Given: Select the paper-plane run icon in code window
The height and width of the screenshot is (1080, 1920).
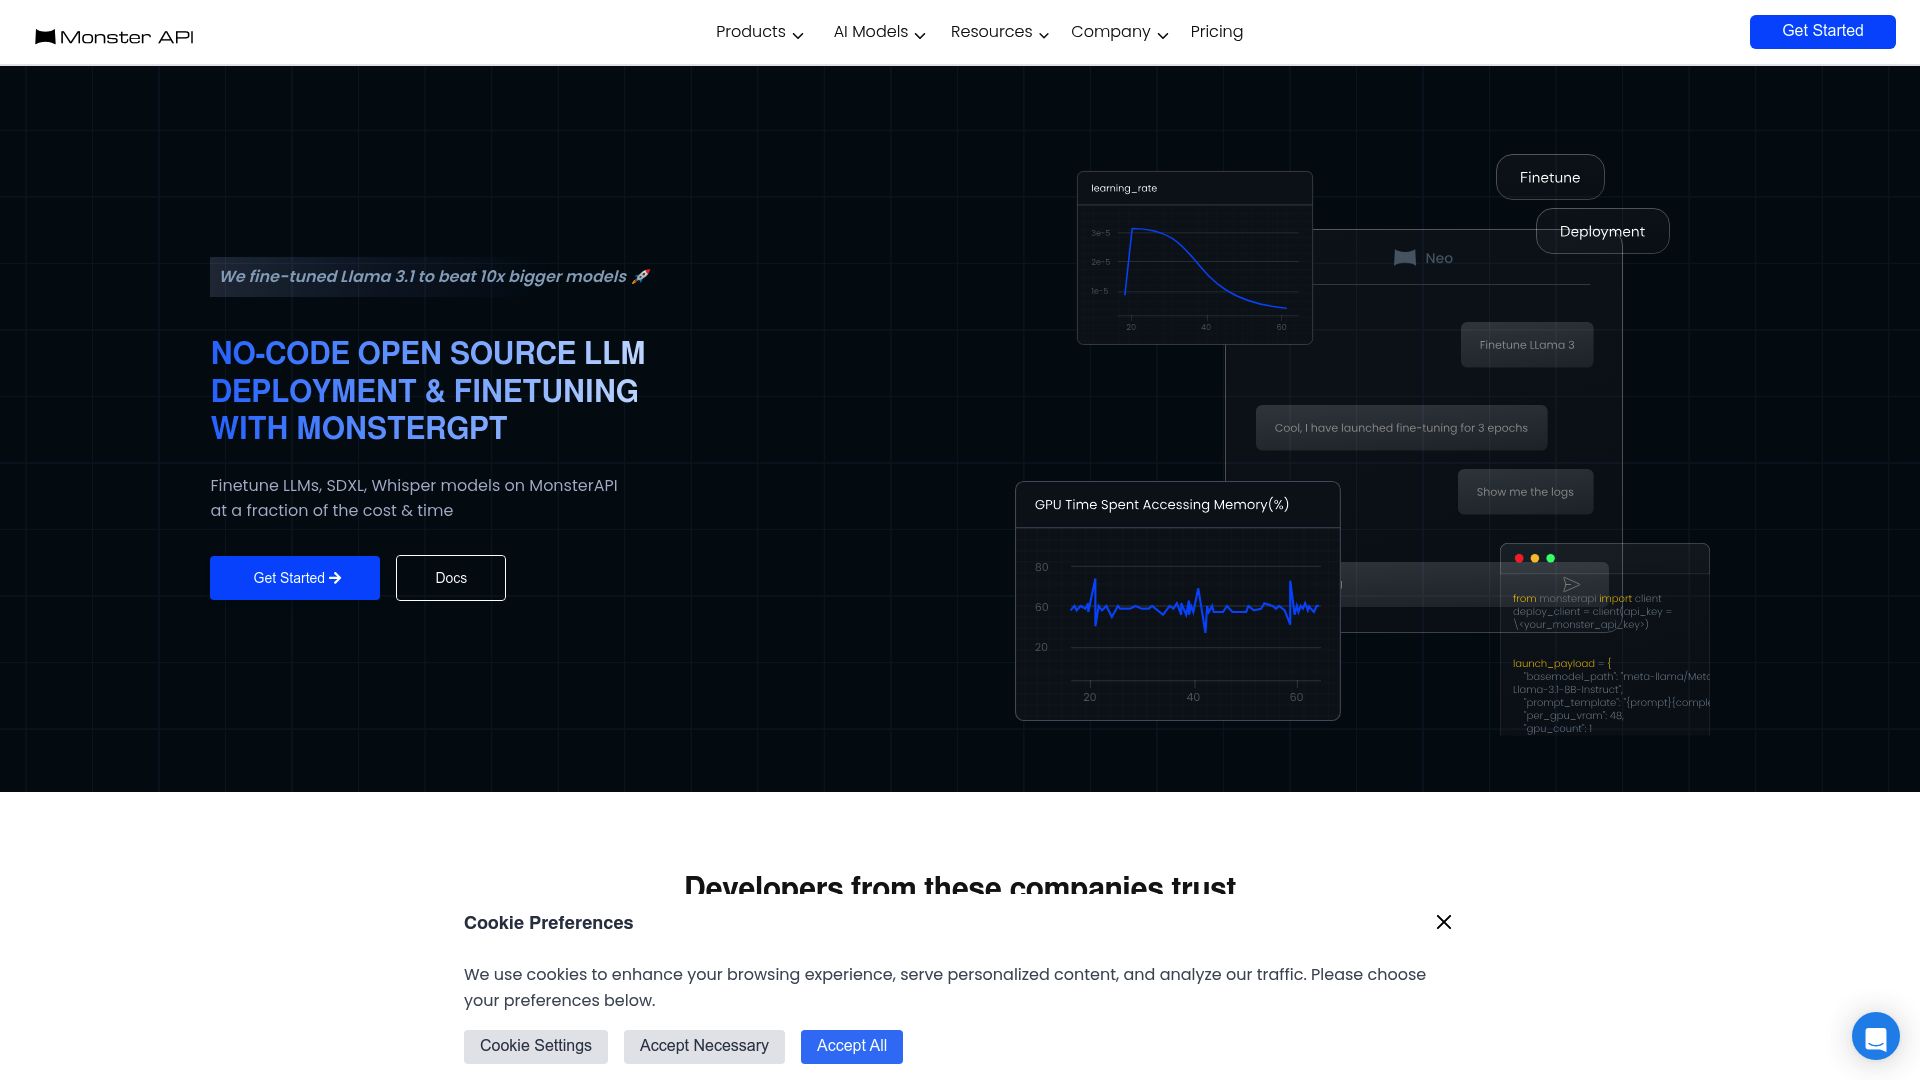Looking at the screenshot, I should pos(1571,584).
